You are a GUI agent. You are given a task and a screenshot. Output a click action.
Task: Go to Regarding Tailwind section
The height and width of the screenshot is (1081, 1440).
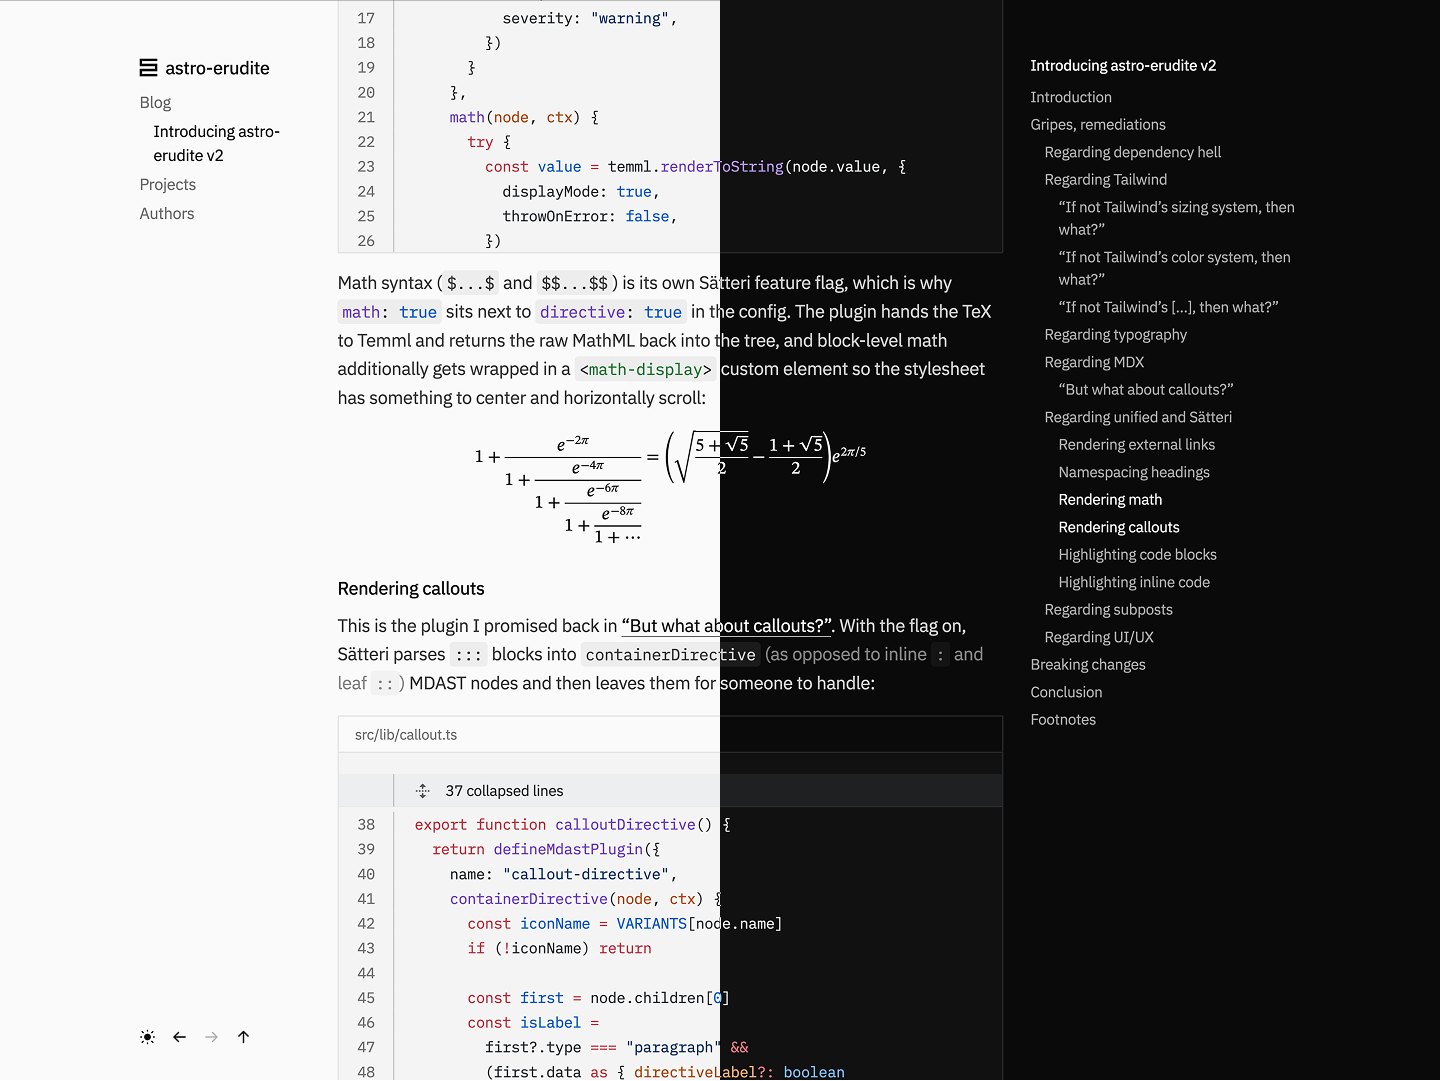click(1105, 179)
